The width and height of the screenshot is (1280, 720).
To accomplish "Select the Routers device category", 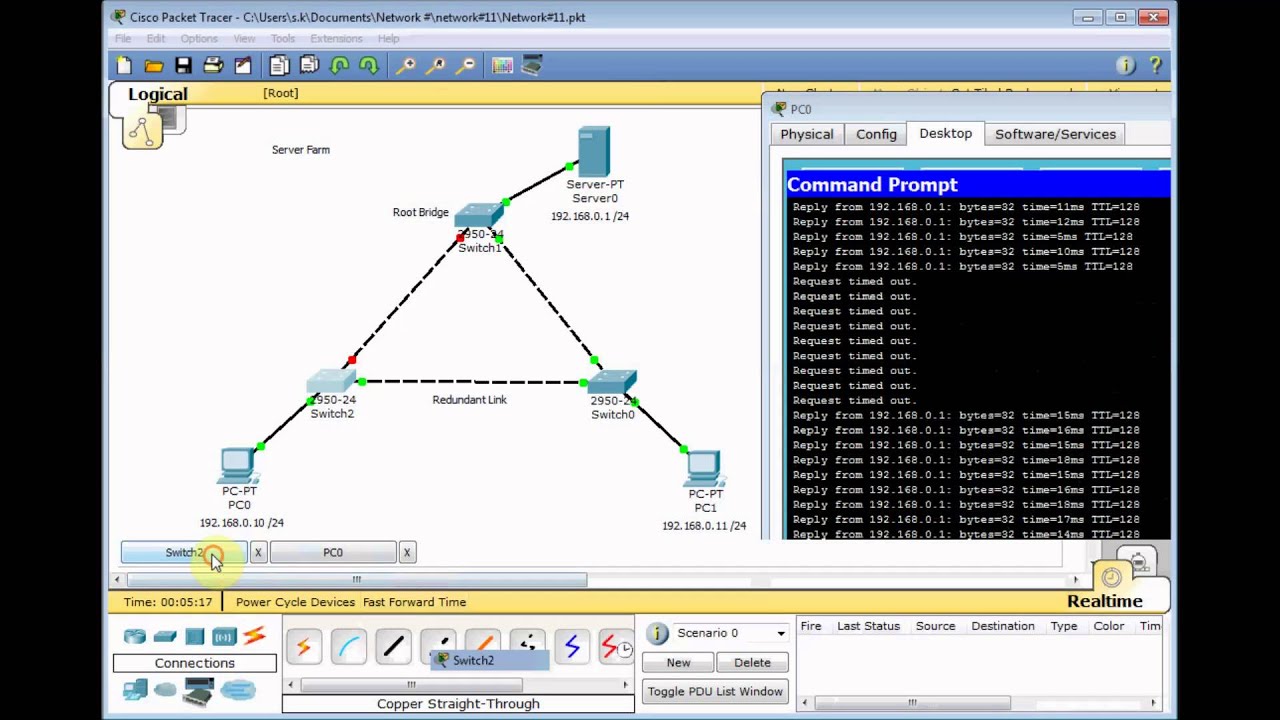I will (135, 636).
